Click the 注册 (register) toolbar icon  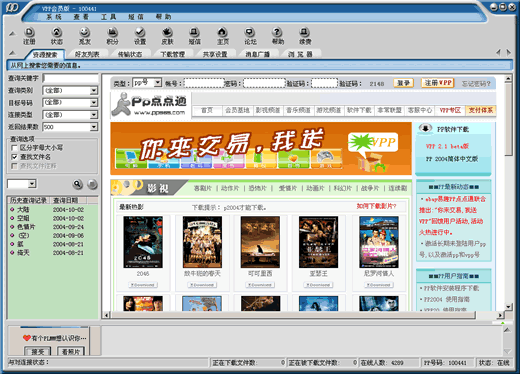coord(29,36)
